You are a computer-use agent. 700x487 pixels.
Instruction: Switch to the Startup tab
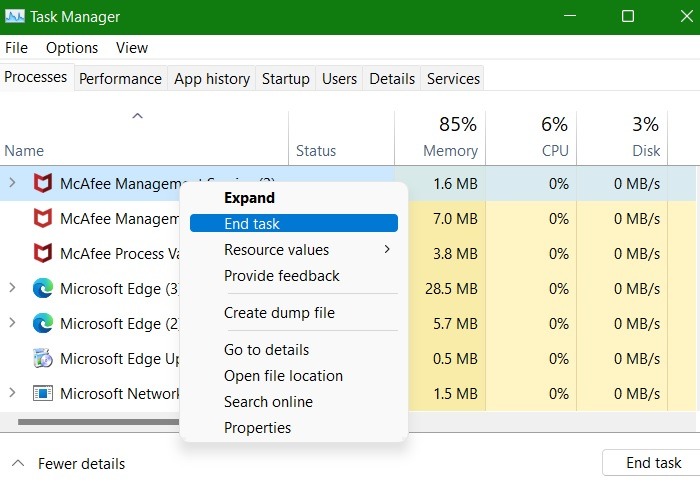286,79
